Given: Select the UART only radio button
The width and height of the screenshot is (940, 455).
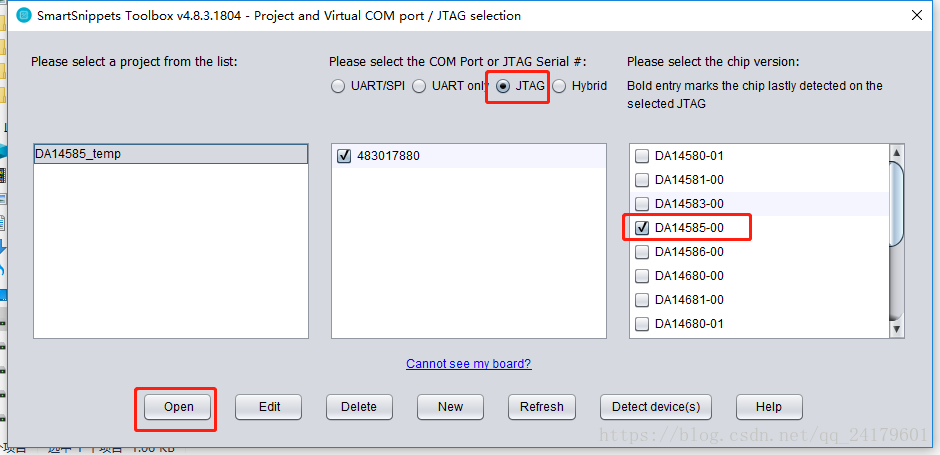Looking at the screenshot, I should tap(419, 86).
